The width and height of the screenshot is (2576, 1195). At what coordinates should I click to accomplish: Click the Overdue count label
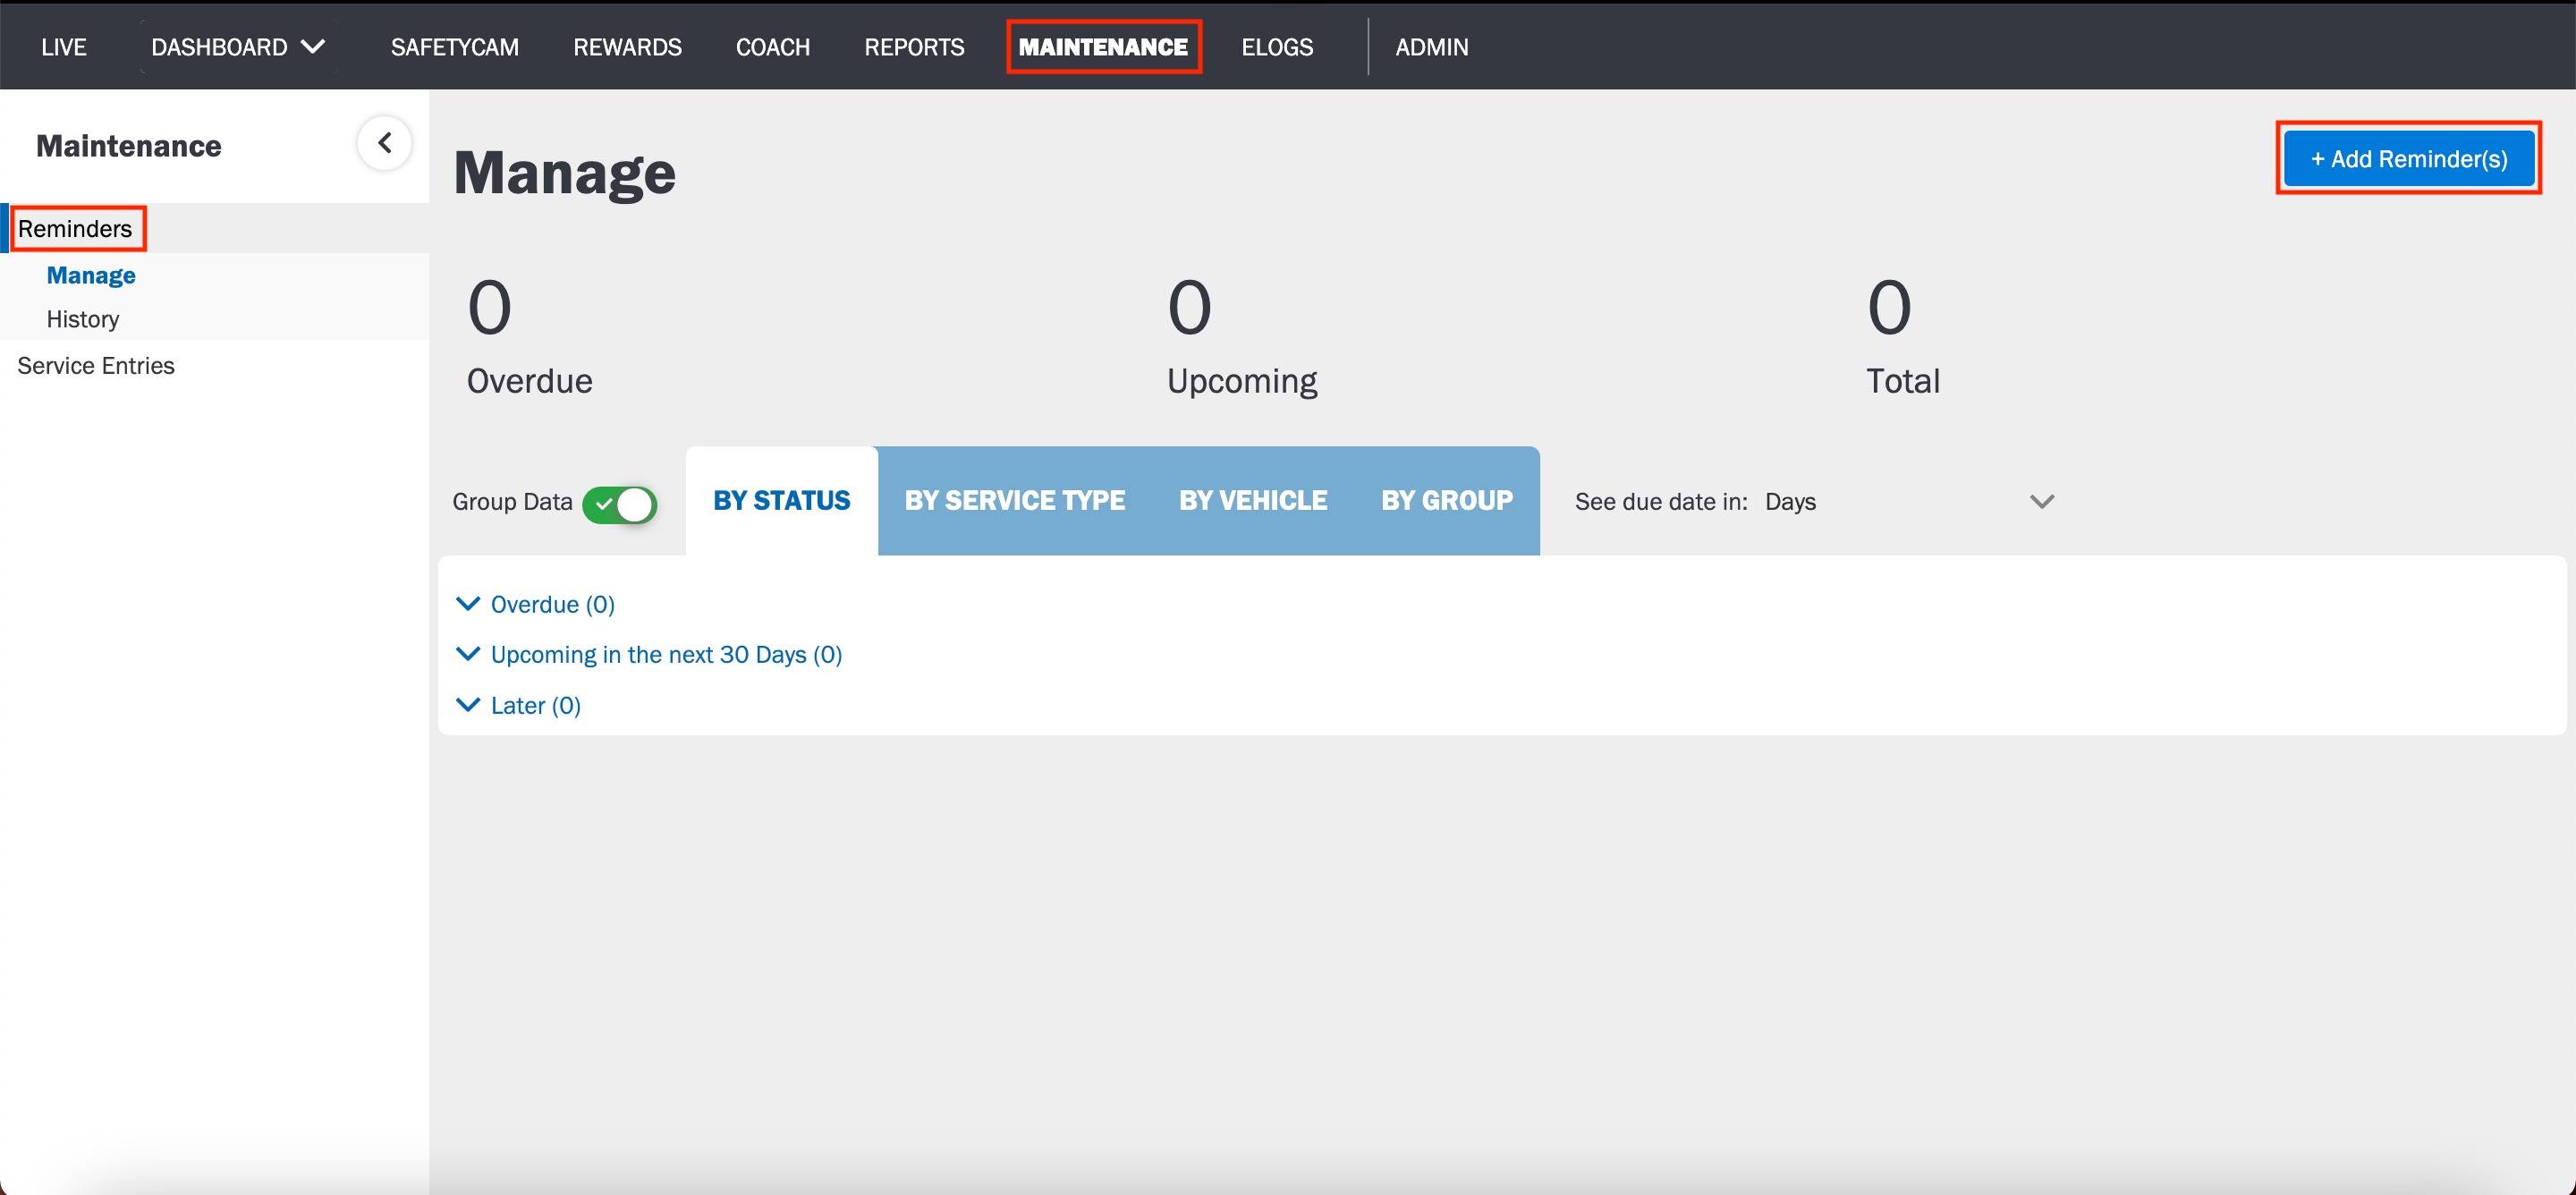(530, 381)
